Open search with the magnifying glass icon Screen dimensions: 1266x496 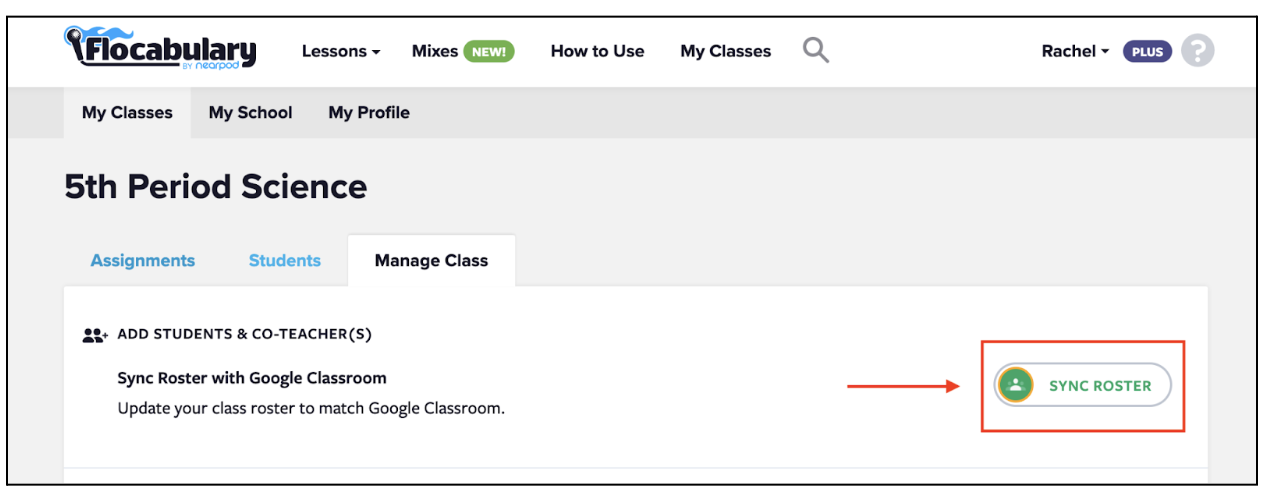pyautogui.click(x=816, y=50)
